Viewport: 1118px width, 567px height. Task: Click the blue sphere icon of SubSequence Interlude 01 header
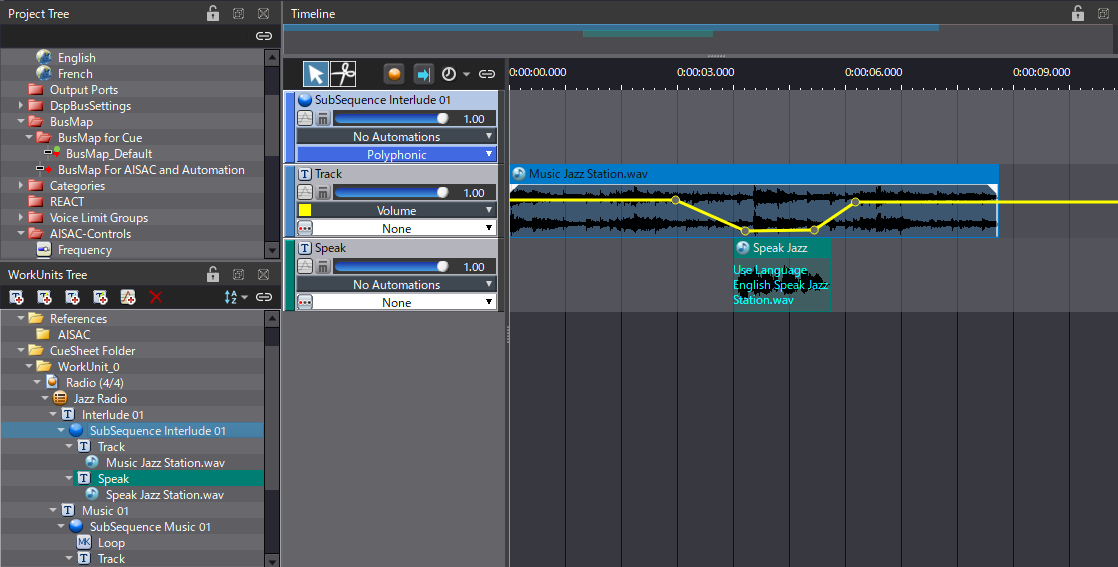pos(305,100)
